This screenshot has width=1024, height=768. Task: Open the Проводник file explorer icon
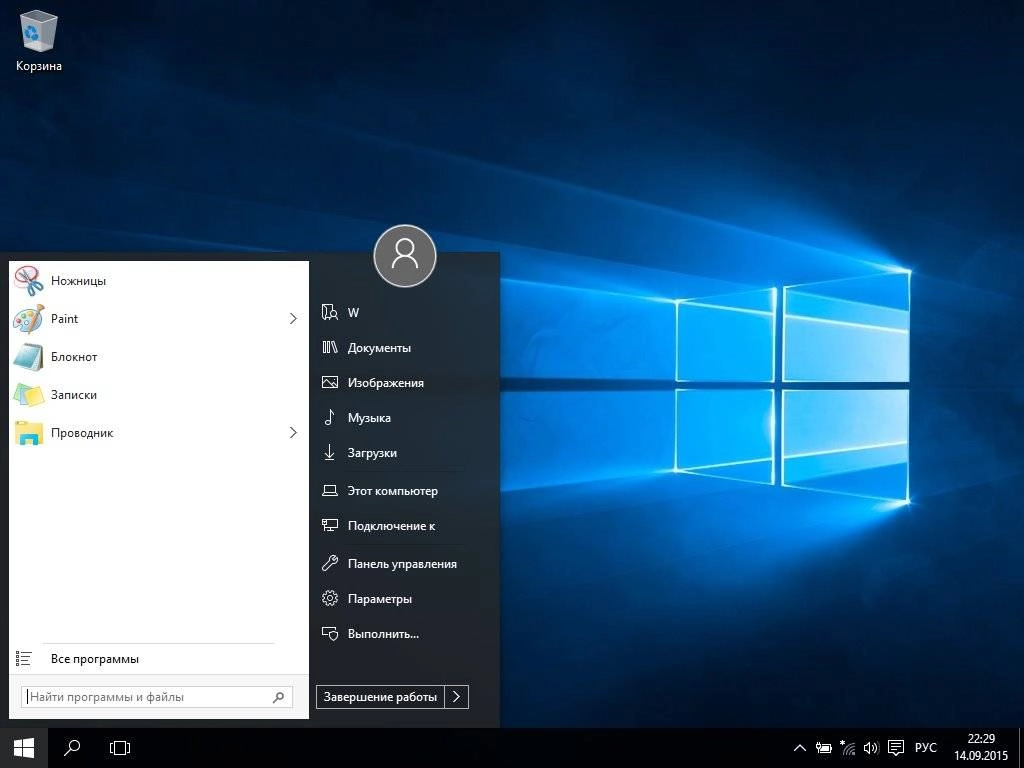(29, 432)
